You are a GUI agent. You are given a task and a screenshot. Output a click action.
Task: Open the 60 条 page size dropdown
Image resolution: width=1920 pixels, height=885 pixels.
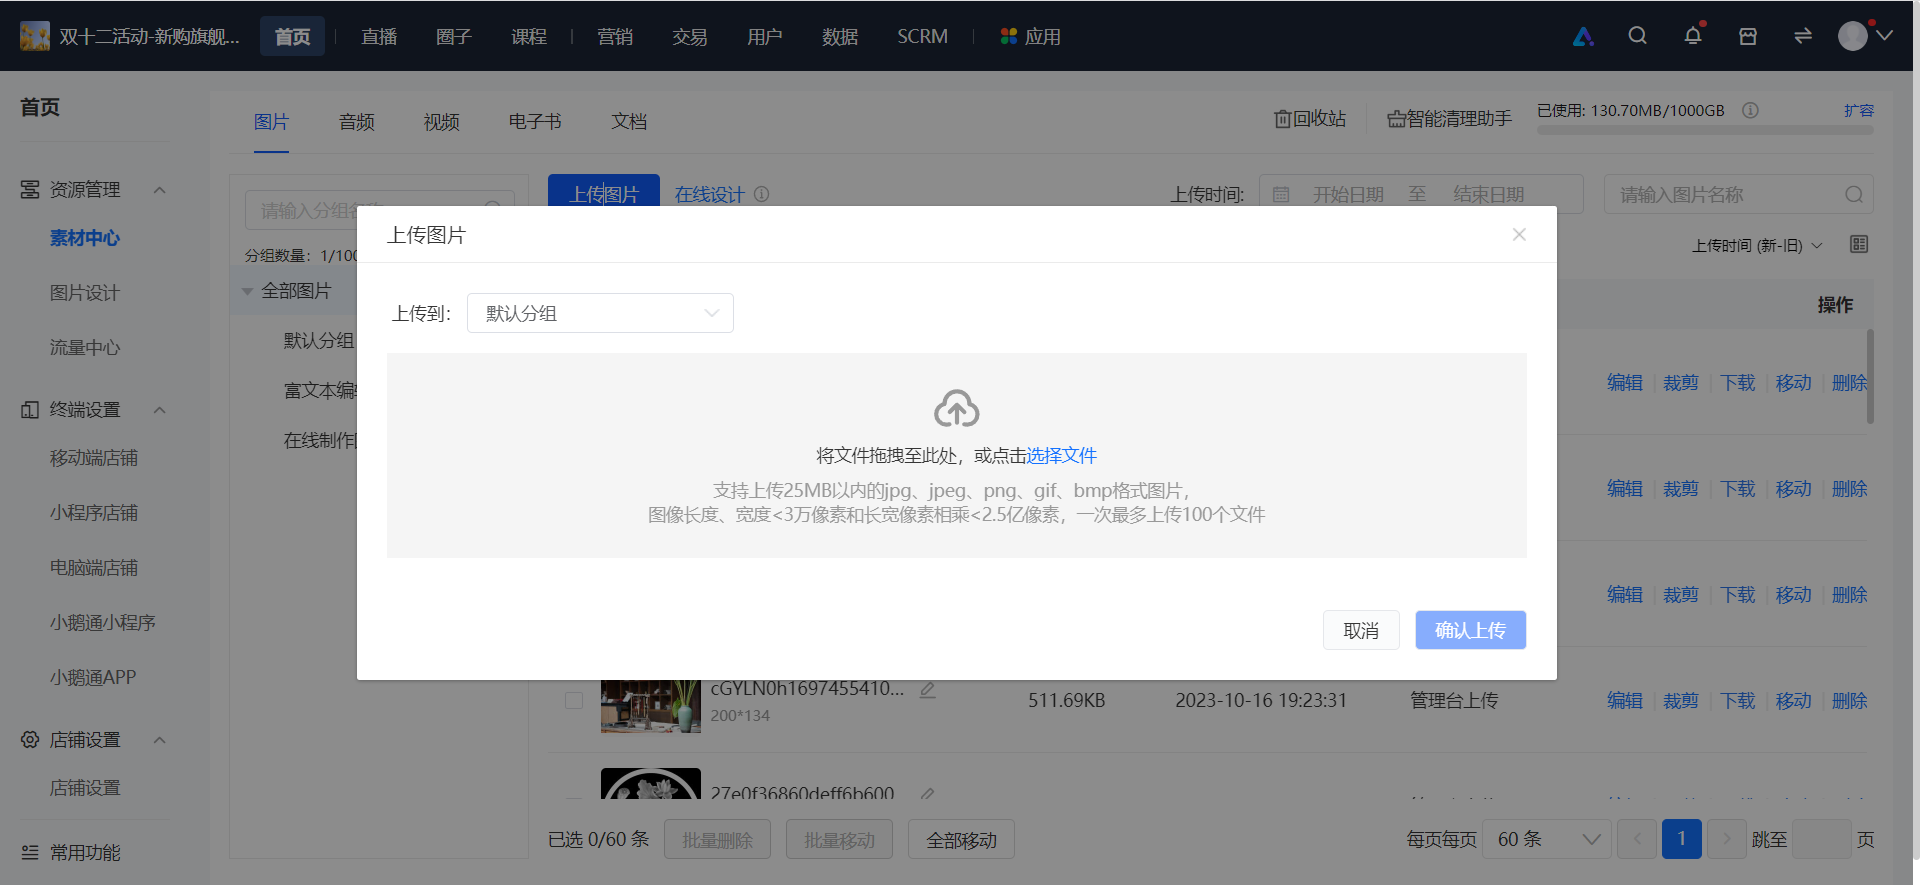[x=1547, y=839]
